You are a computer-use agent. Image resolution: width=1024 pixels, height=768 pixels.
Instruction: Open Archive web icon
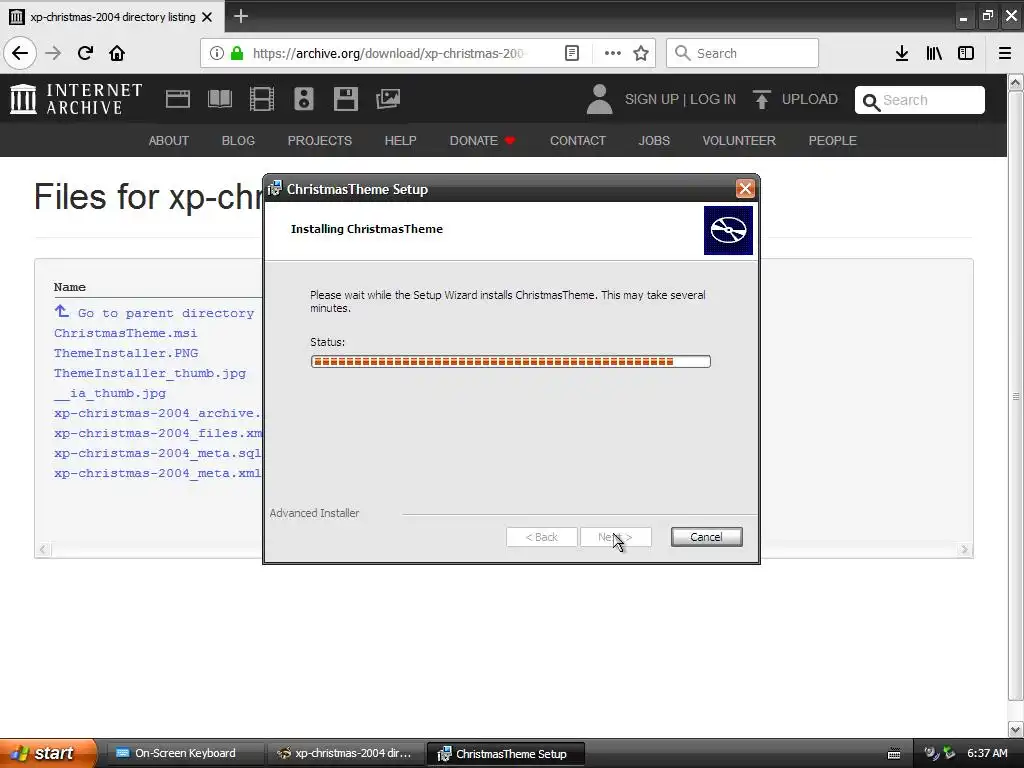tap(178, 99)
